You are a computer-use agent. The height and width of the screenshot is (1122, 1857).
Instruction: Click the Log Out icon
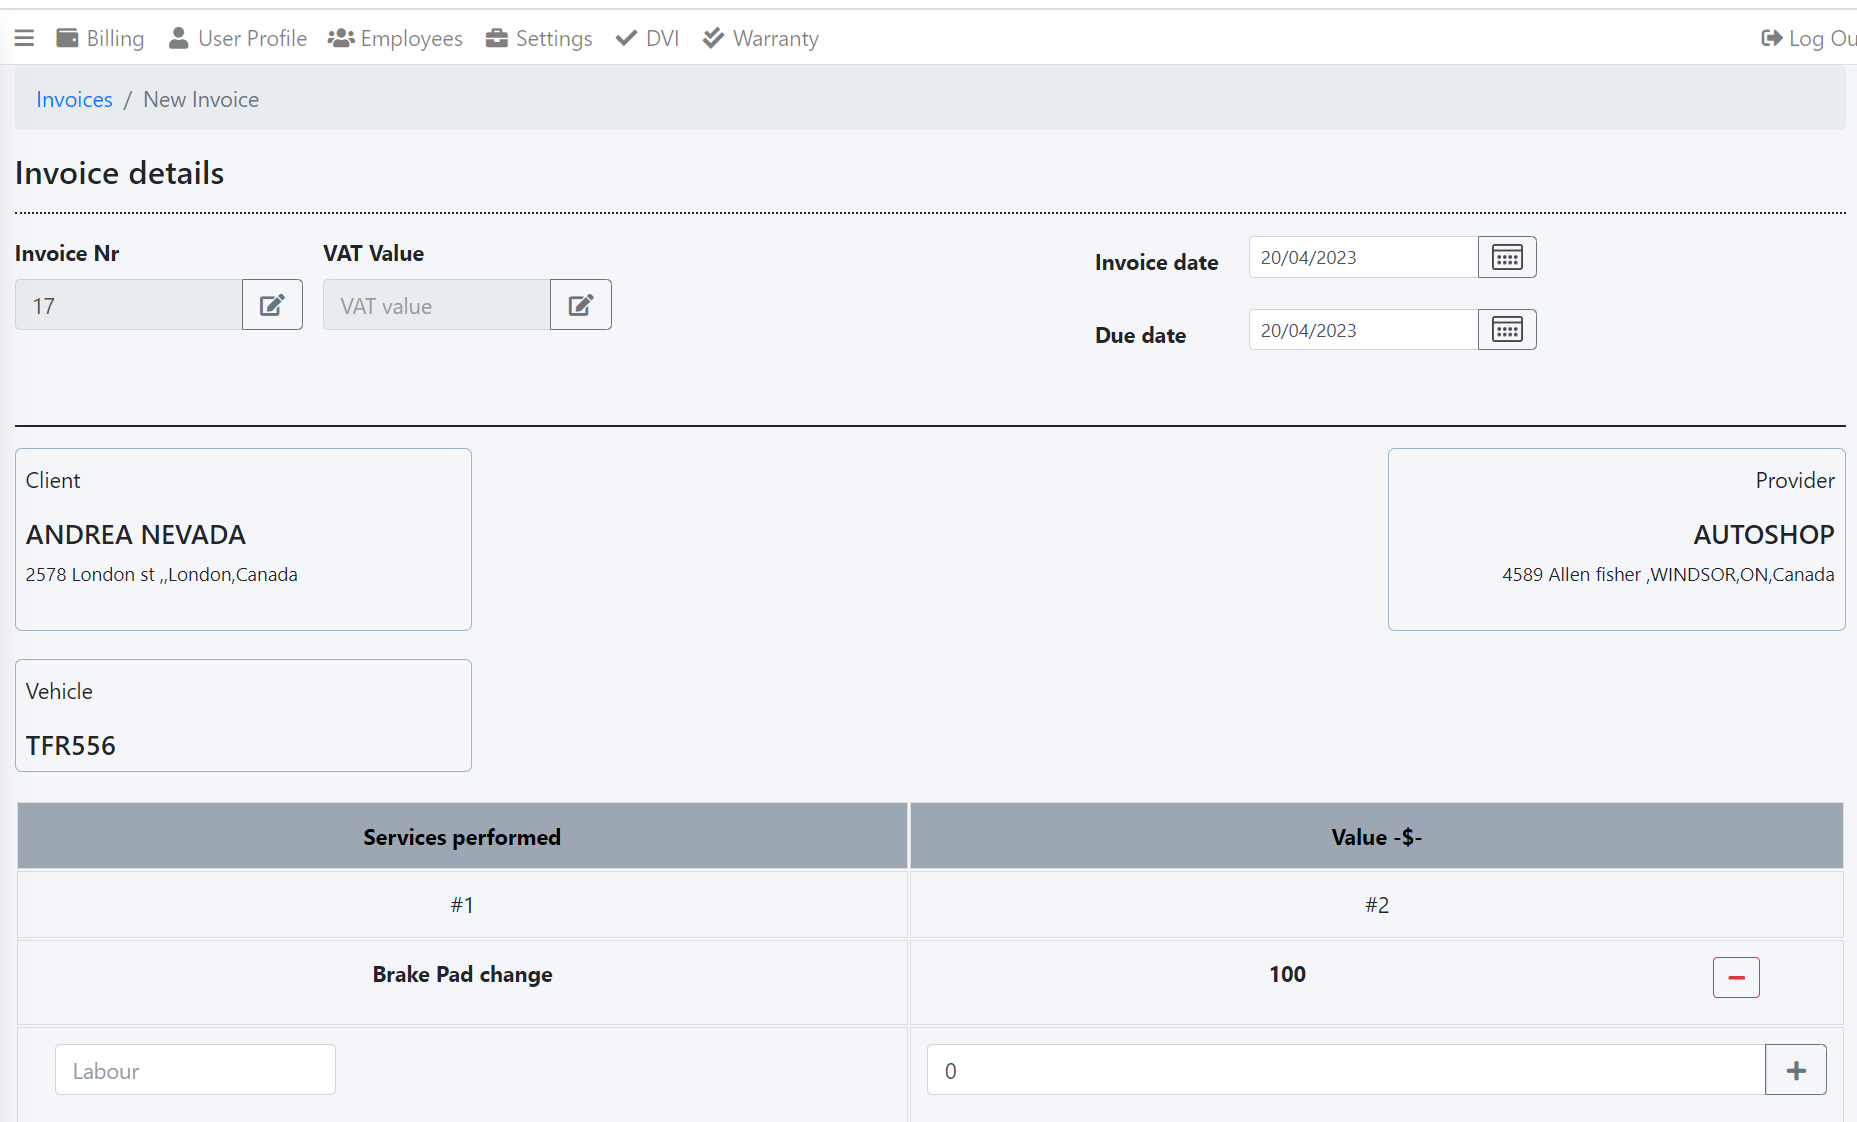pos(1771,37)
